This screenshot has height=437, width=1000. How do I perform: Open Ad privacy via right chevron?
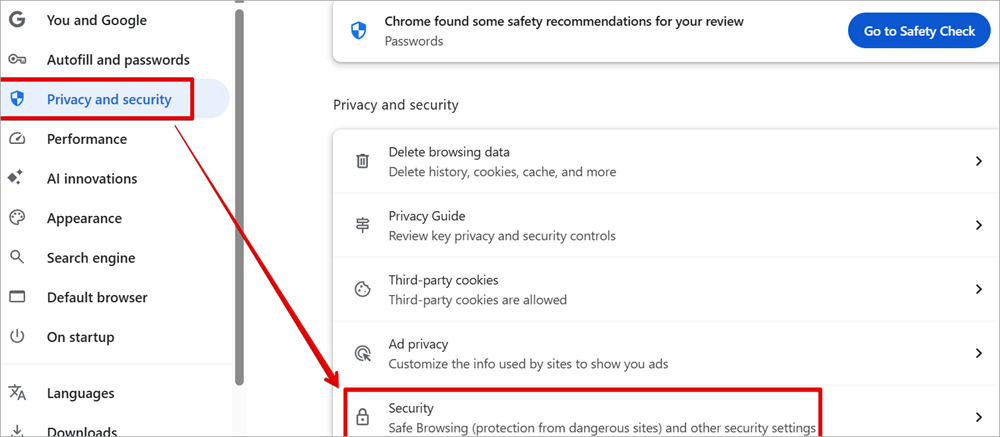tap(979, 353)
